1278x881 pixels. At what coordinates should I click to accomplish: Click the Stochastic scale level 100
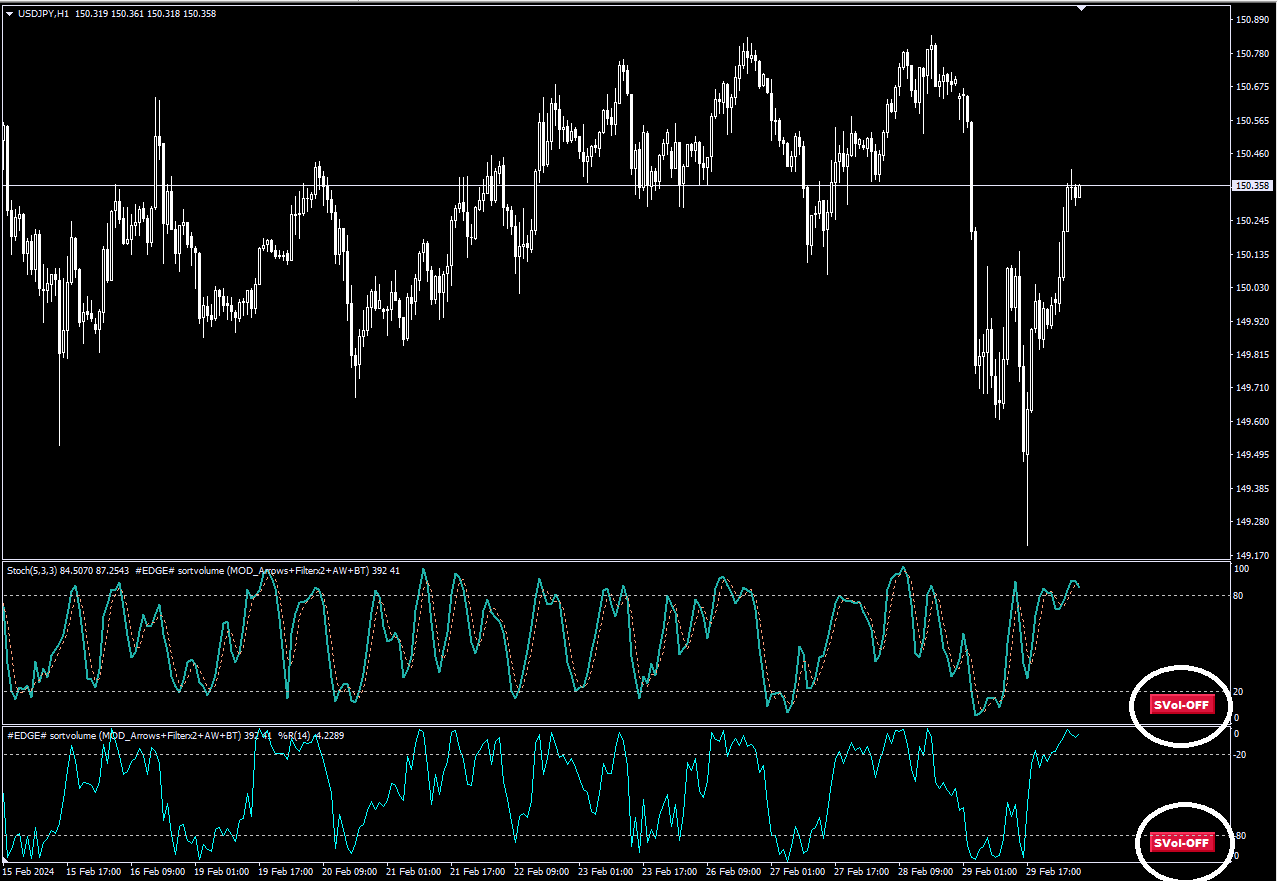[x=1242, y=569]
